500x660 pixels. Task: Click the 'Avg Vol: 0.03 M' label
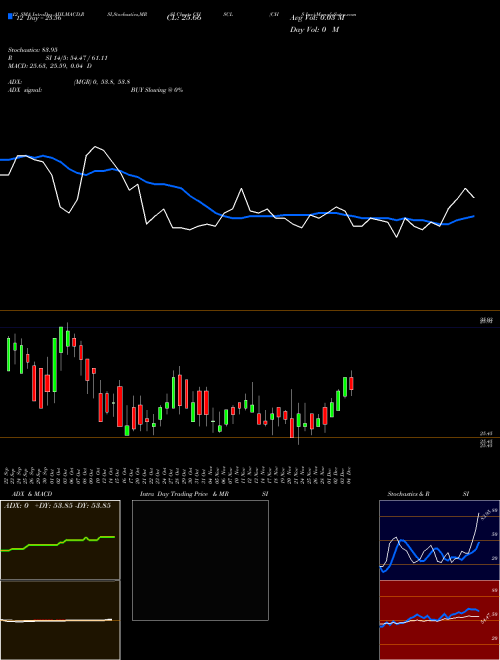pos(317,18)
